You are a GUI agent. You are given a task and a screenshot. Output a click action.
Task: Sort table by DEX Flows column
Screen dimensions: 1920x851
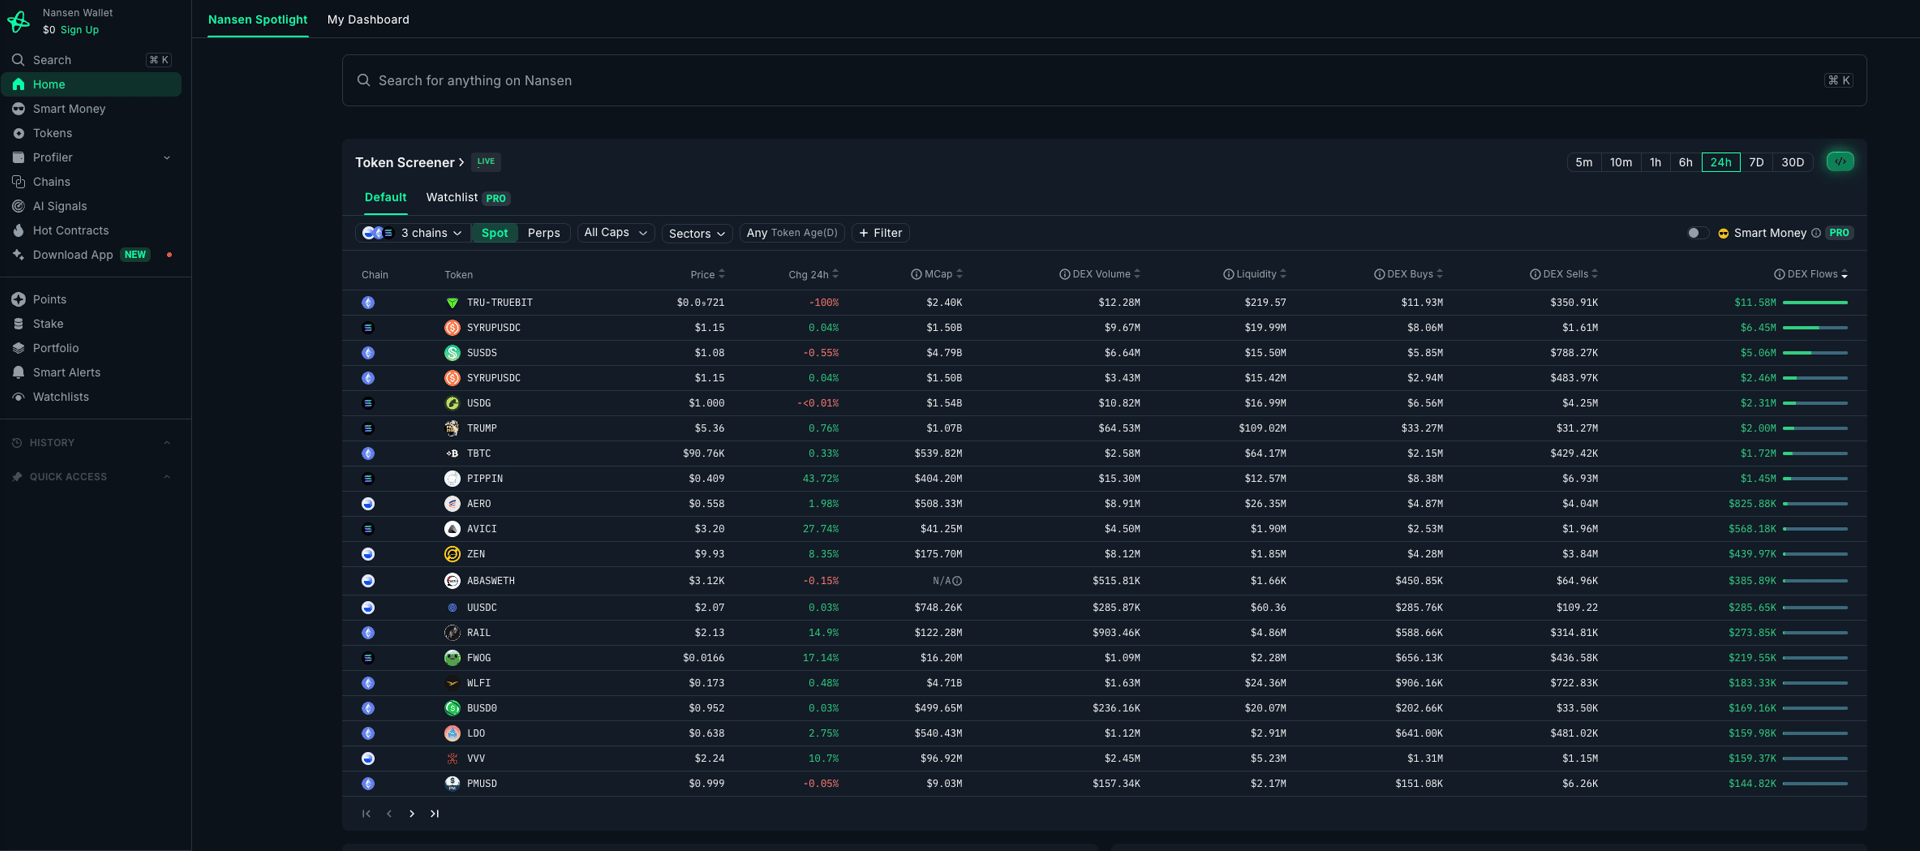pyautogui.click(x=1811, y=274)
